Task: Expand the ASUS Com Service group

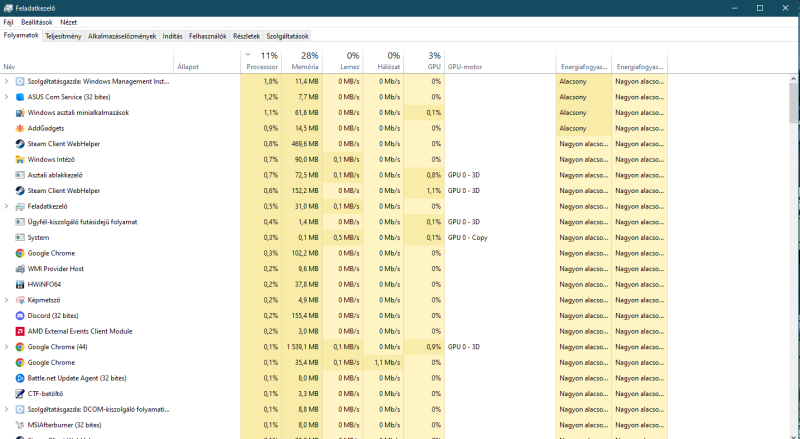Action: 6,97
